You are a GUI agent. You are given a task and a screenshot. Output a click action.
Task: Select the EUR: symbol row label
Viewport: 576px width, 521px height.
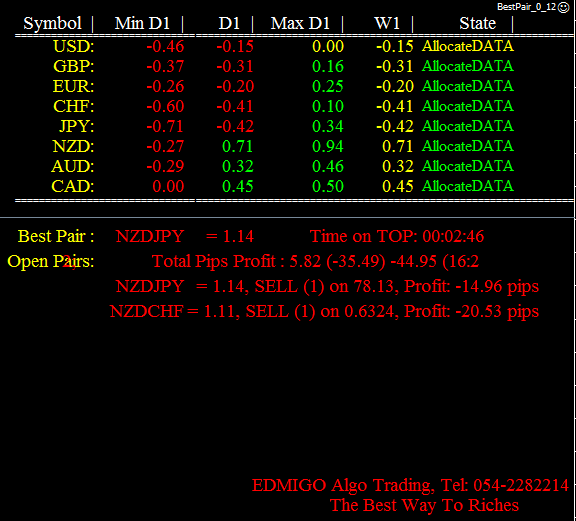pyautogui.click(x=73, y=86)
